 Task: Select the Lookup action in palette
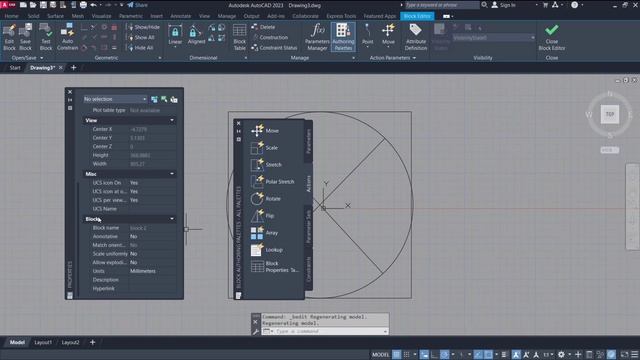point(267,250)
